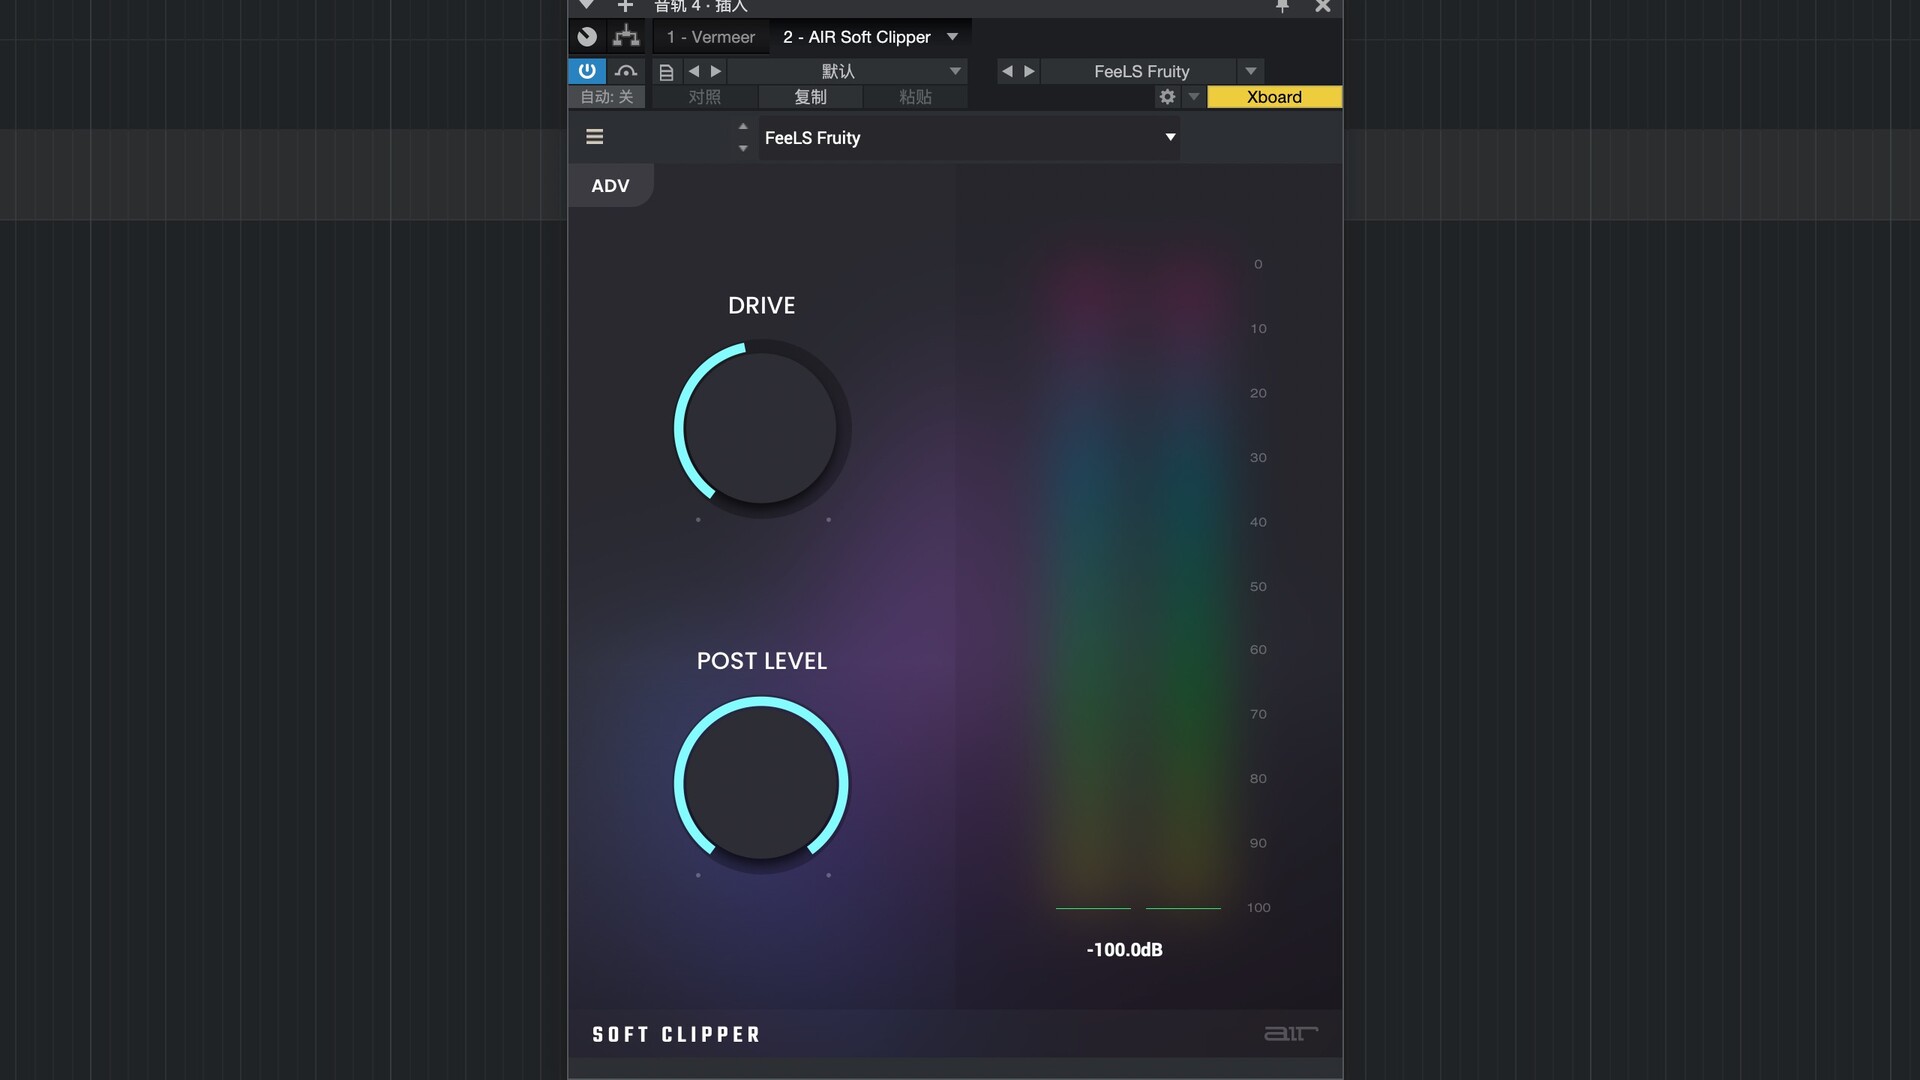
Task: Open the hamburger menu in plugin
Action: pos(594,137)
